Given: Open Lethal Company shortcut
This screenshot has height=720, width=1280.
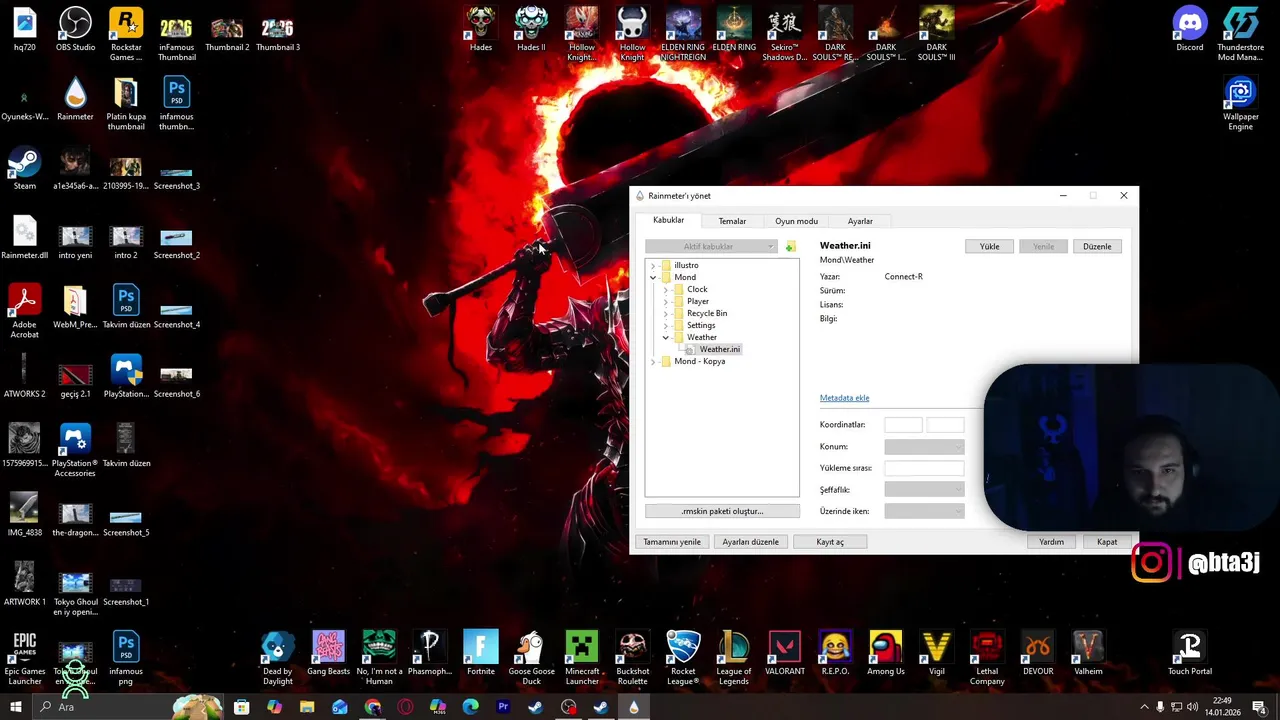Looking at the screenshot, I should point(986,658).
